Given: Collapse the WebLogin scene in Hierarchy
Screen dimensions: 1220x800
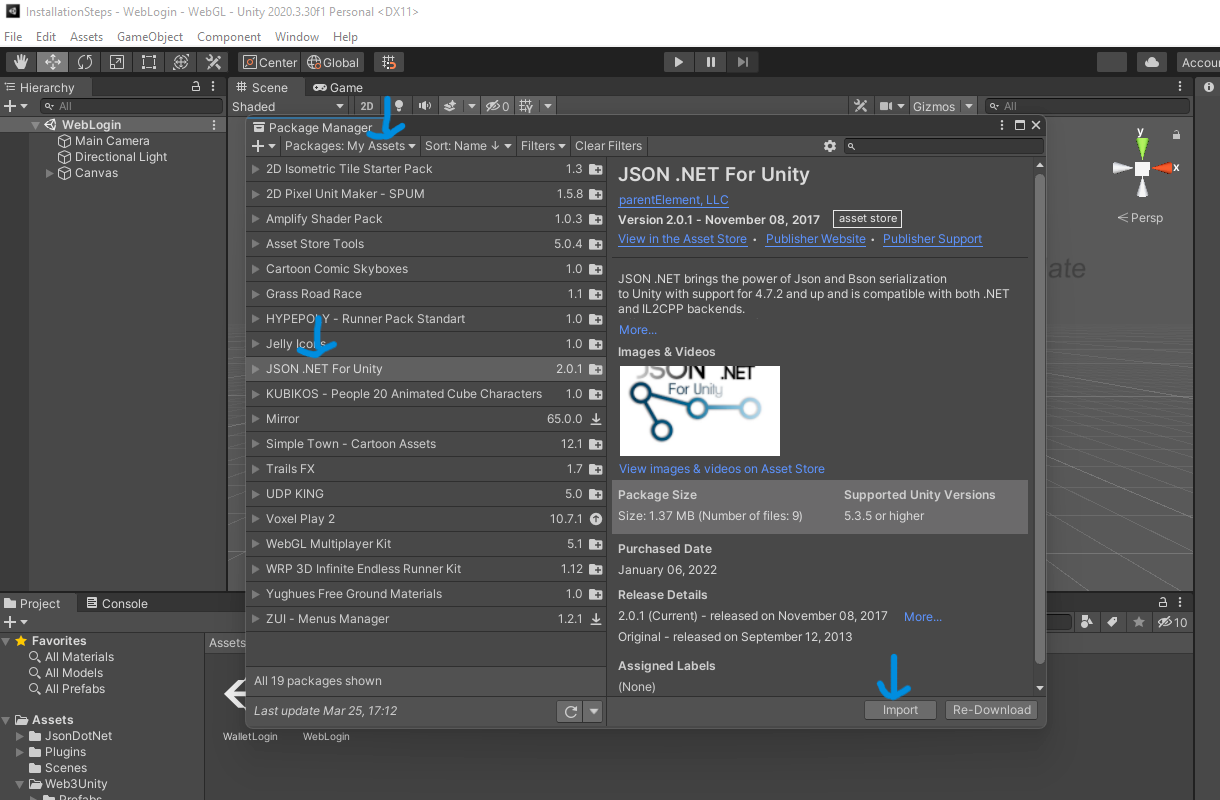Looking at the screenshot, I should click(x=36, y=125).
